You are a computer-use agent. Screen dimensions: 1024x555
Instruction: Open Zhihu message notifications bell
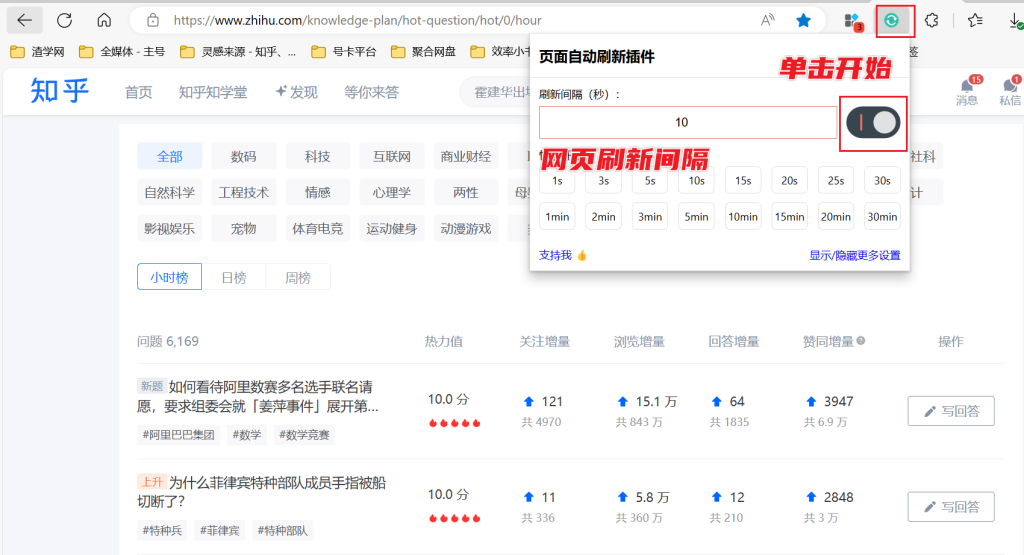(967, 90)
